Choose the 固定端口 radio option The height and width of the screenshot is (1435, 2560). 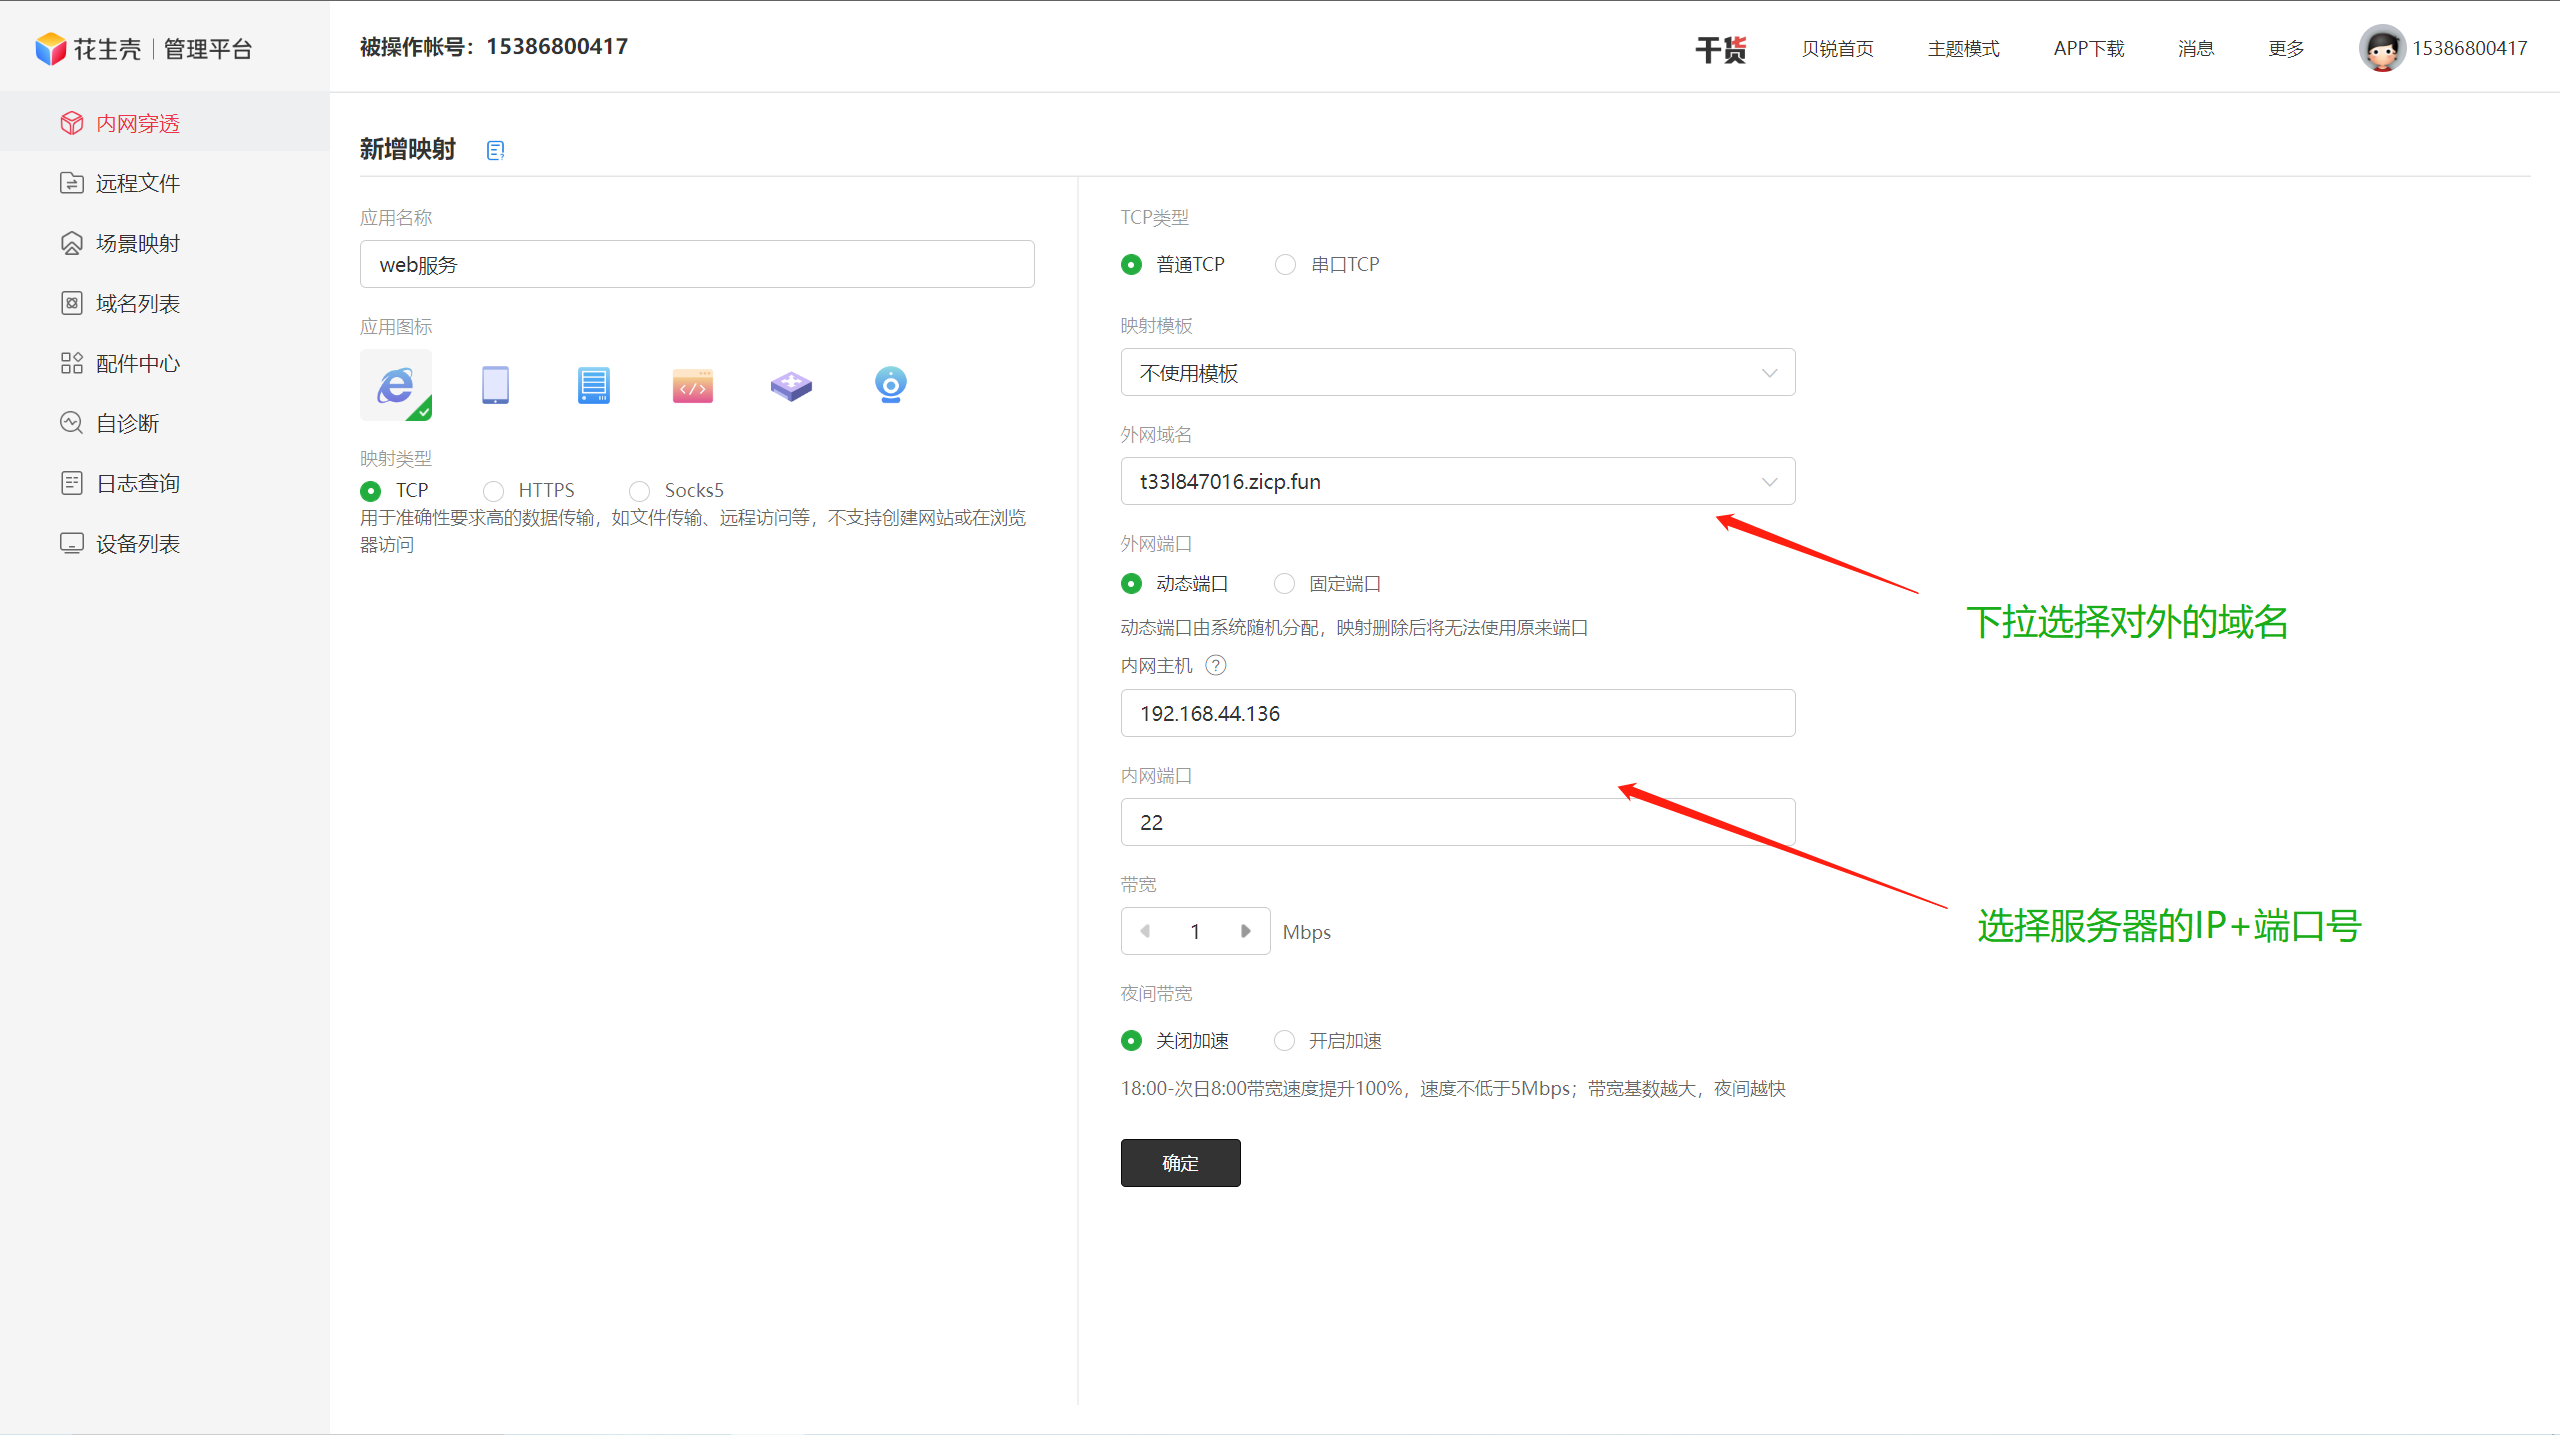1285,583
